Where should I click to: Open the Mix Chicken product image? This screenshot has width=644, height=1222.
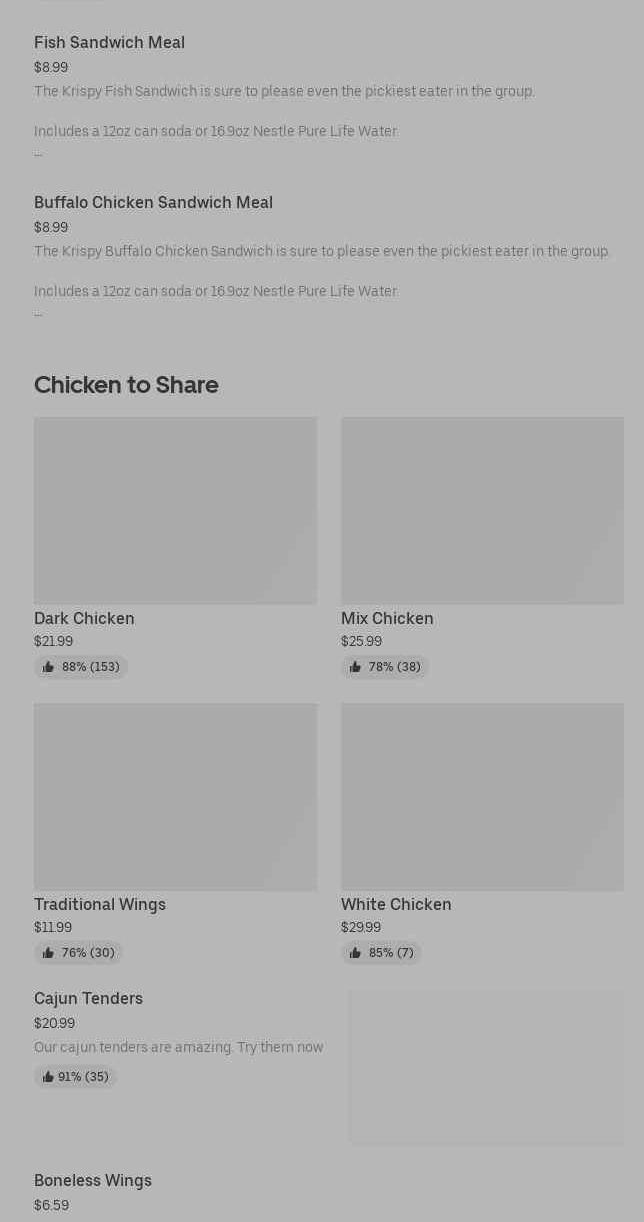coord(482,510)
